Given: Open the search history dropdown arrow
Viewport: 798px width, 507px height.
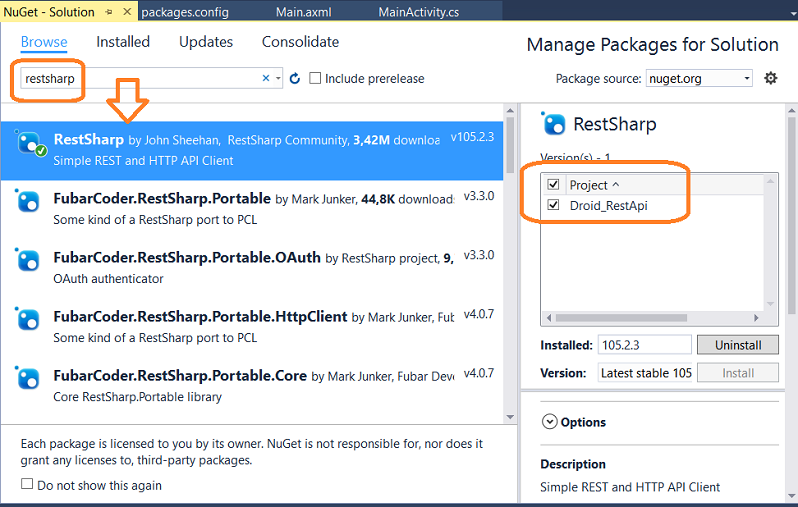Looking at the screenshot, I should [278, 78].
